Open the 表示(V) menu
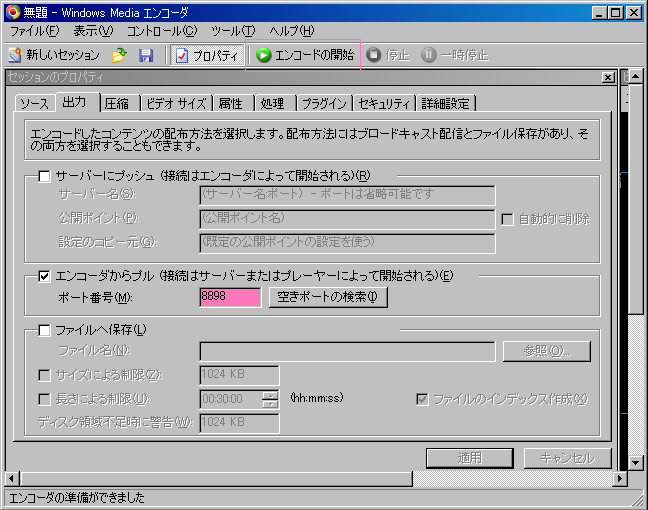The height and width of the screenshot is (510, 648). point(93,31)
